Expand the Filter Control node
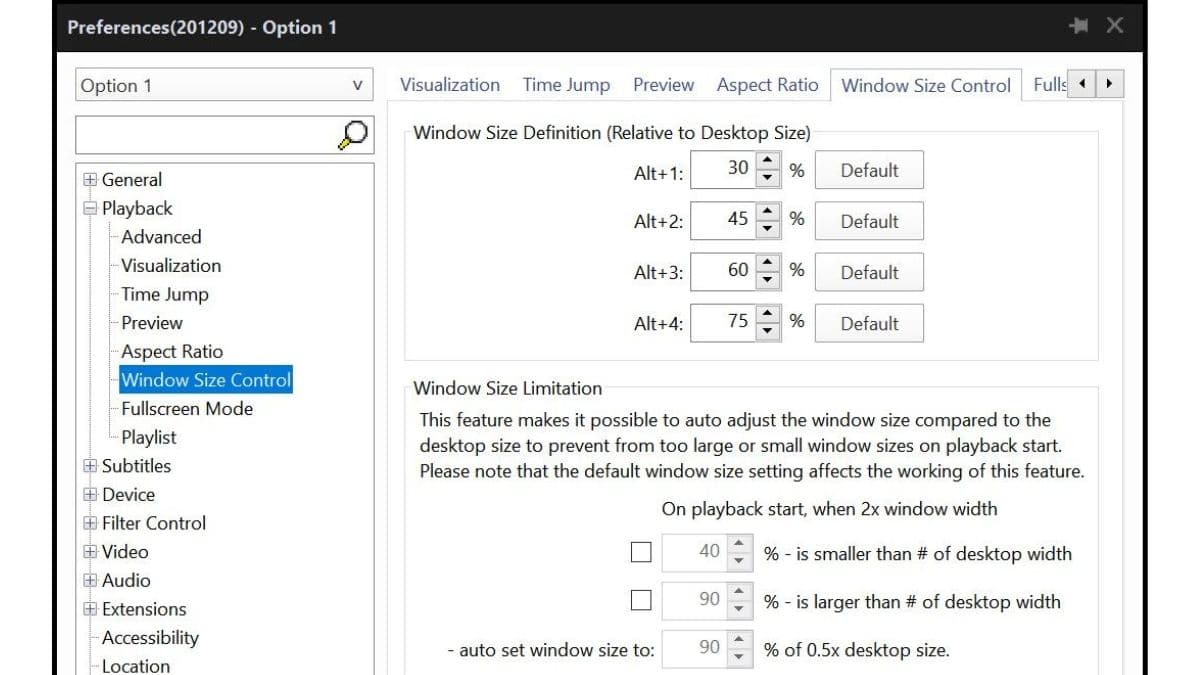Screen dimensions: 1200x675 (90, 523)
